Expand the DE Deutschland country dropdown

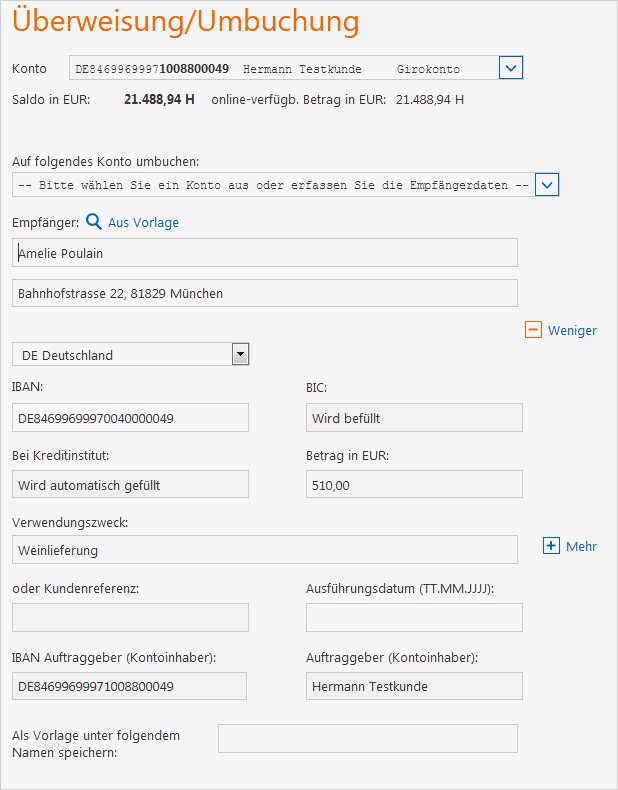click(x=240, y=354)
